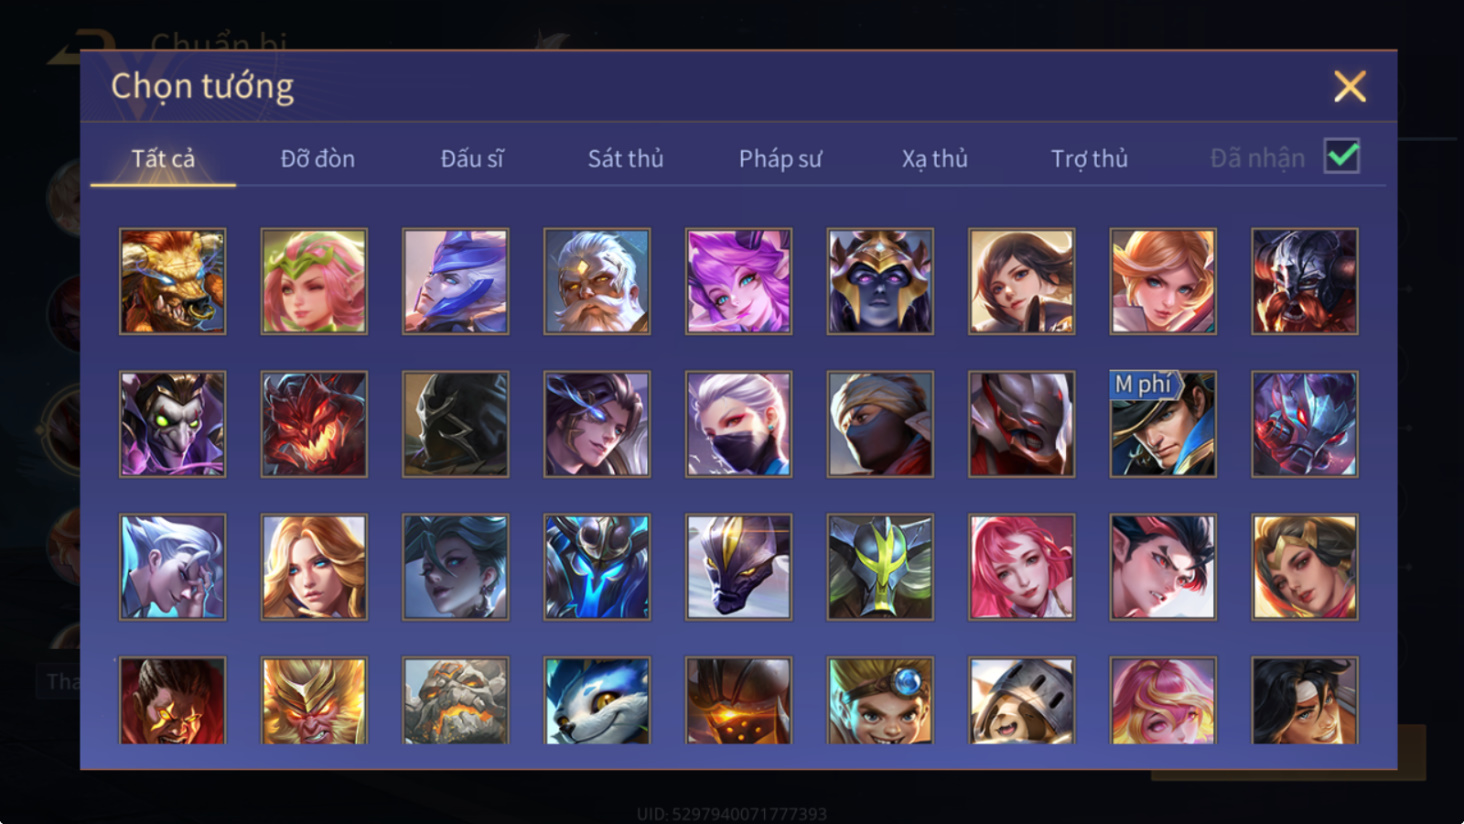This screenshot has height=824, width=1464.
Task: Choose the pink-haired fairy with green crown
Action: [314, 281]
